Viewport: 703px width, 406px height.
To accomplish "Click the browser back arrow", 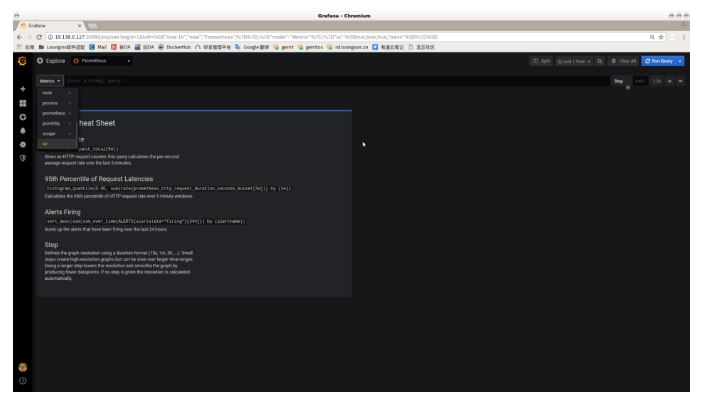I will pyautogui.click(x=19, y=37).
